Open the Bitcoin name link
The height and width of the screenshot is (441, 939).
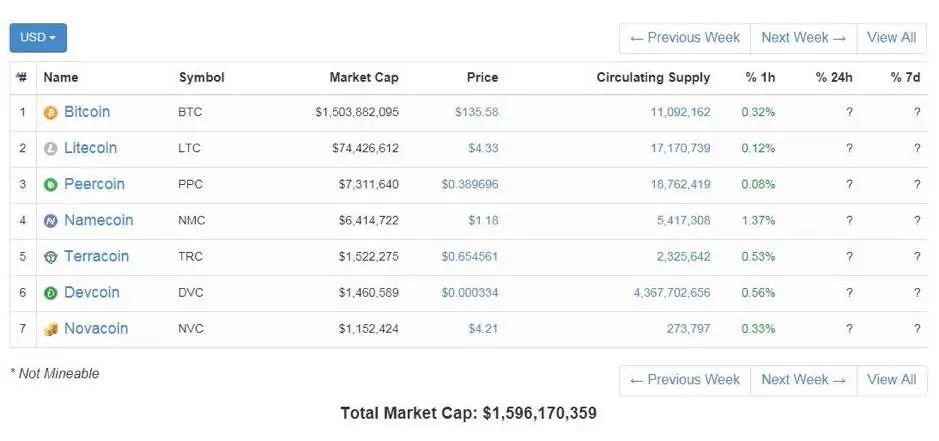point(87,112)
